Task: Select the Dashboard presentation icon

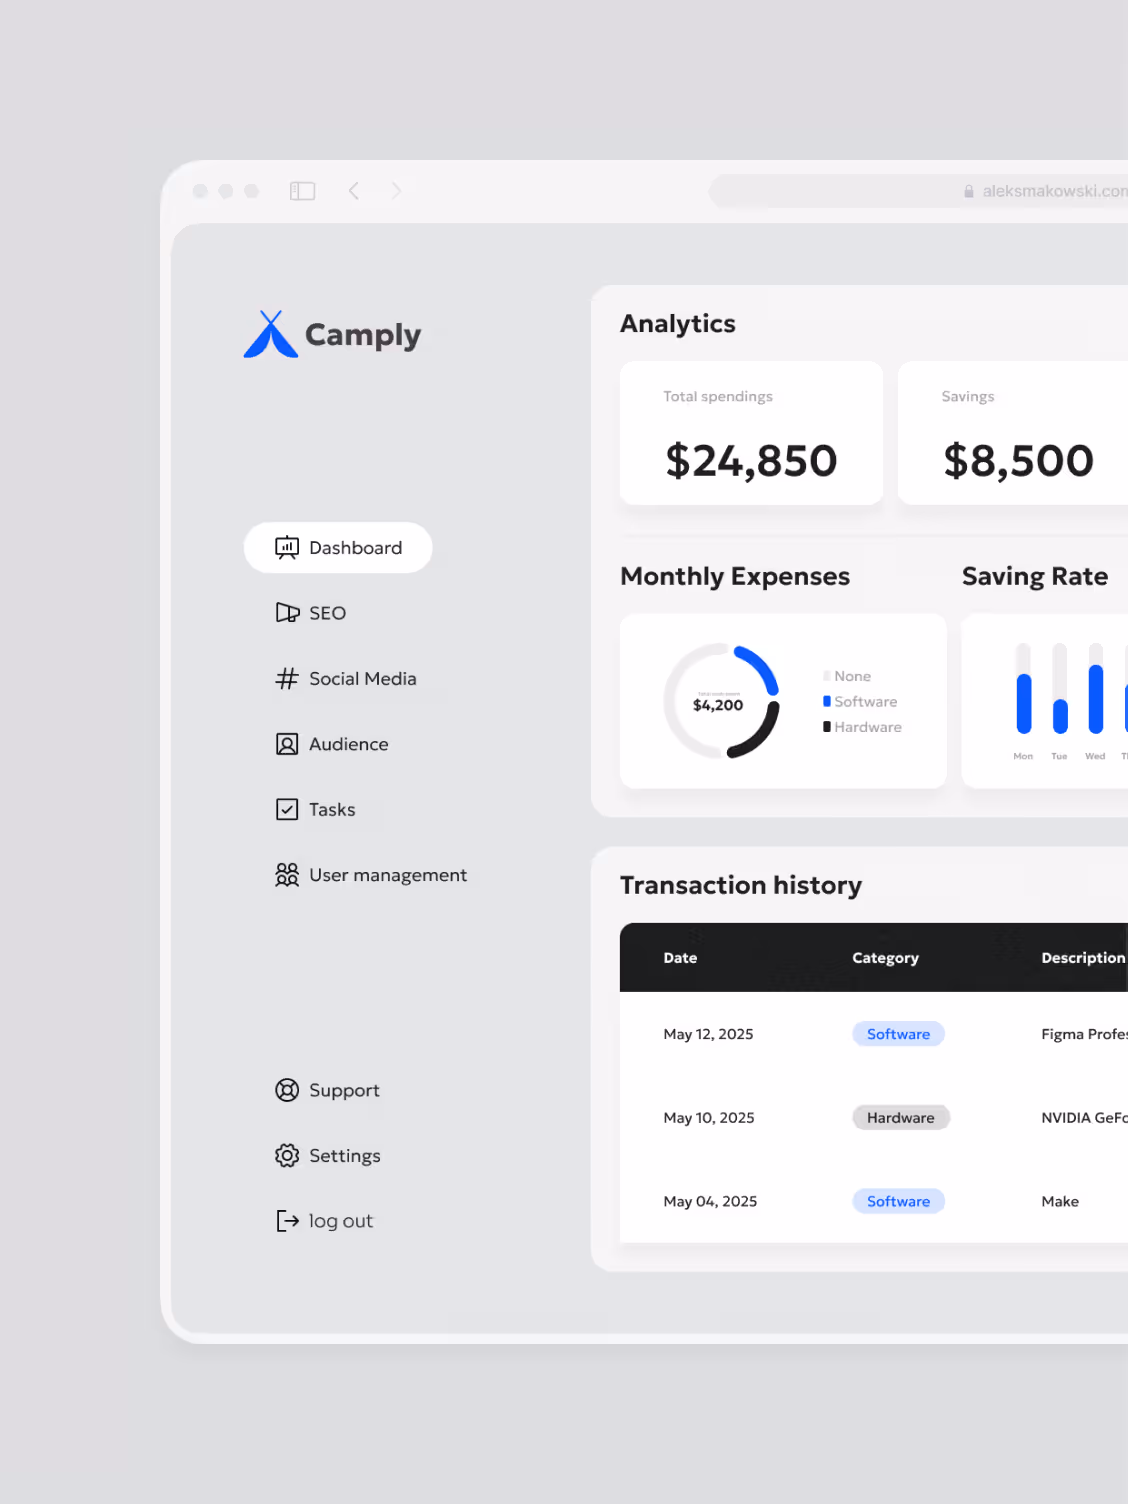Action: click(x=286, y=547)
